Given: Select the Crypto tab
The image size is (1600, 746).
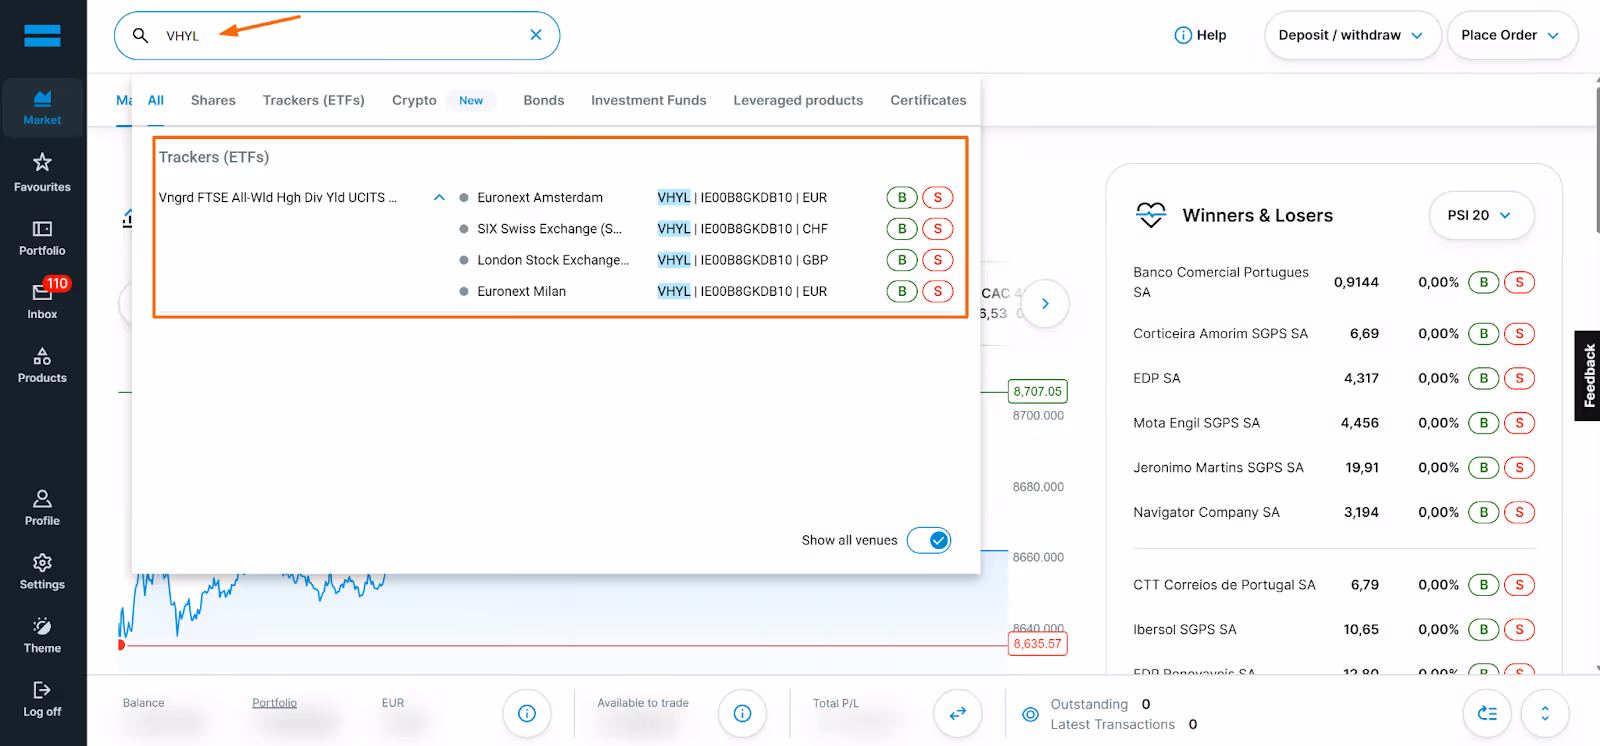Looking at the screenshot, I should (414, 100).
